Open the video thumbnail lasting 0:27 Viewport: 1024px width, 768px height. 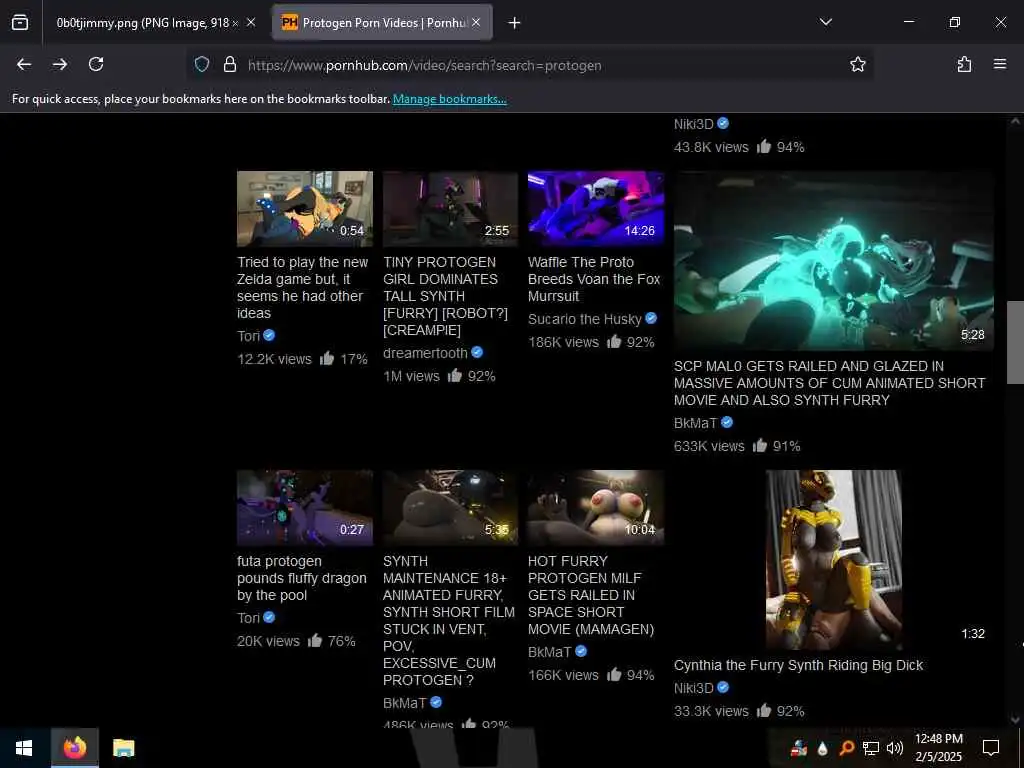[x=305, y=507]
